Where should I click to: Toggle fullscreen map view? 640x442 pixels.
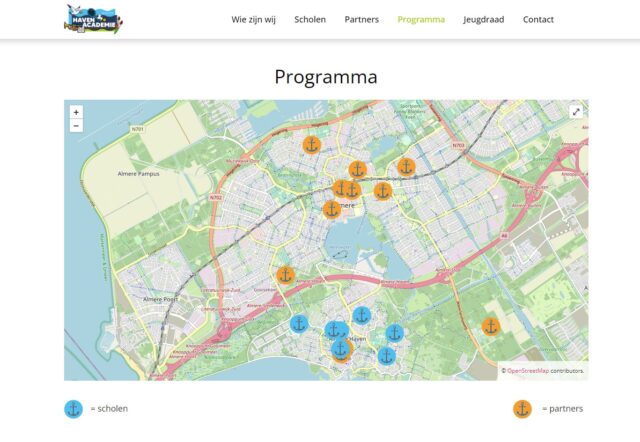click(x=576, y=112)
